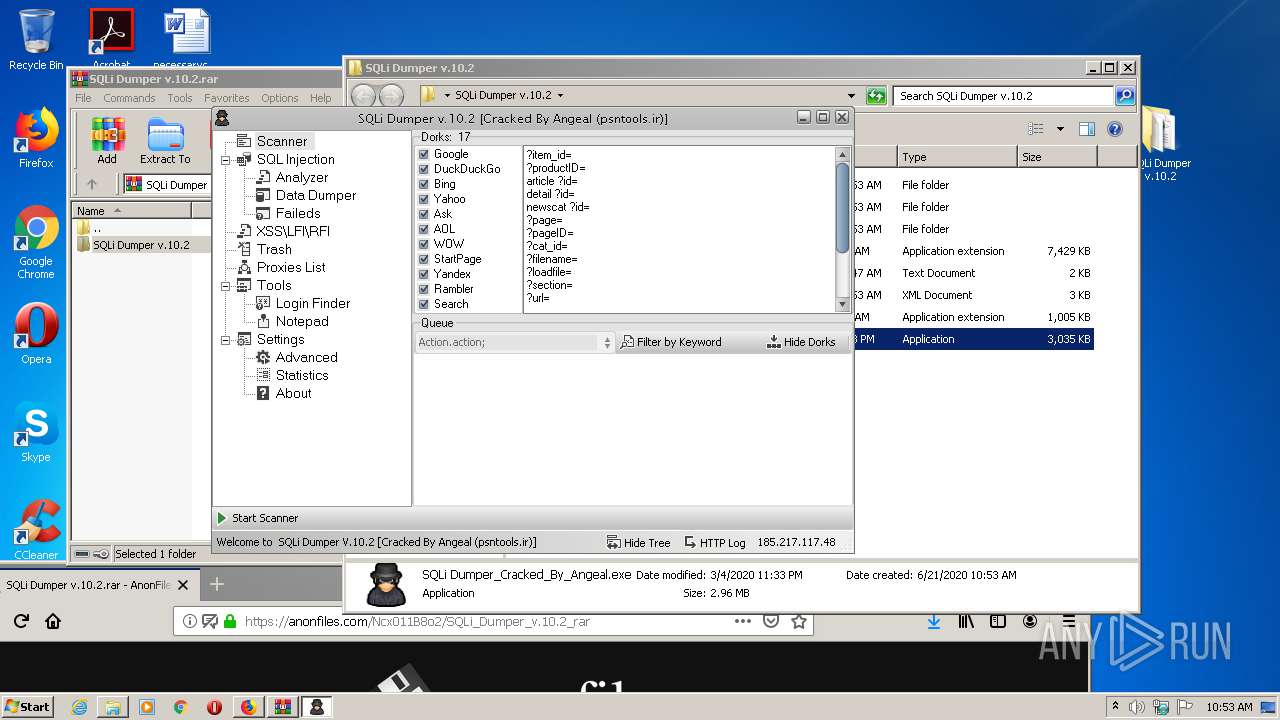Toggle the Google search engine checkbox
Viewport: 1280px width, 720px height.
tap(424, 154)
